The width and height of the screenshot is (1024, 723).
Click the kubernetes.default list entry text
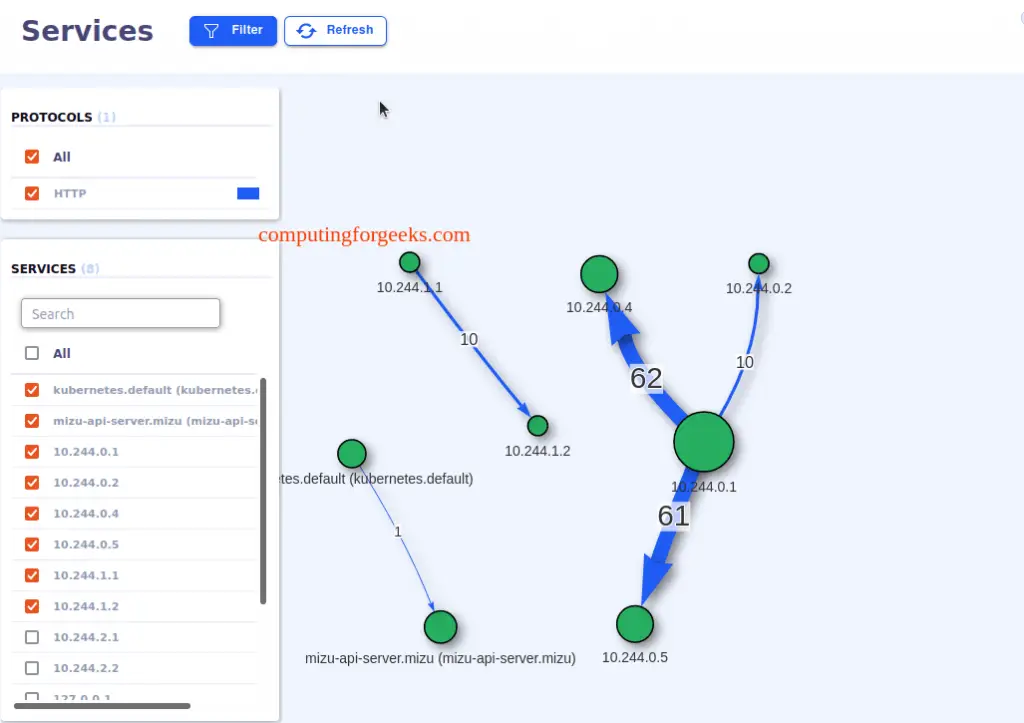(155, 390)
